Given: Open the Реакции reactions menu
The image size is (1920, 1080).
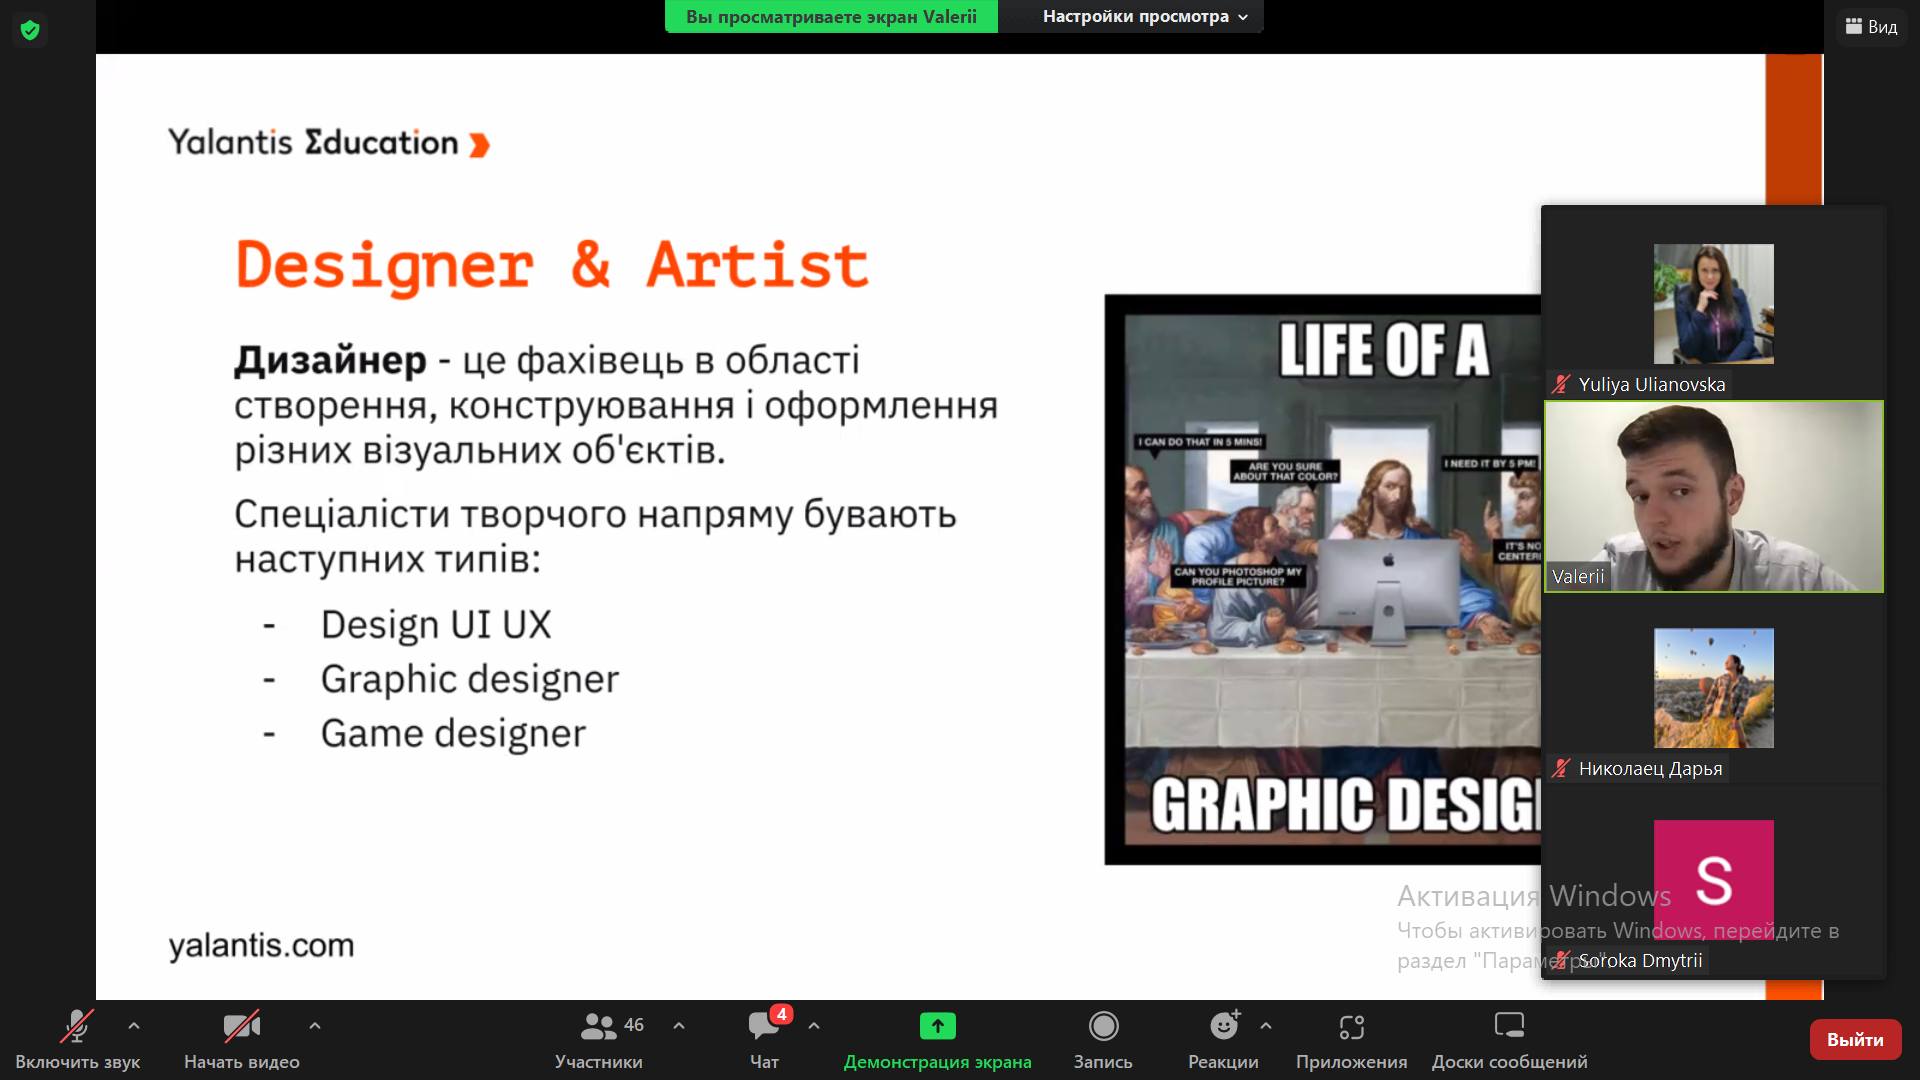Looking at the screenshot, I should 1223,1040.
